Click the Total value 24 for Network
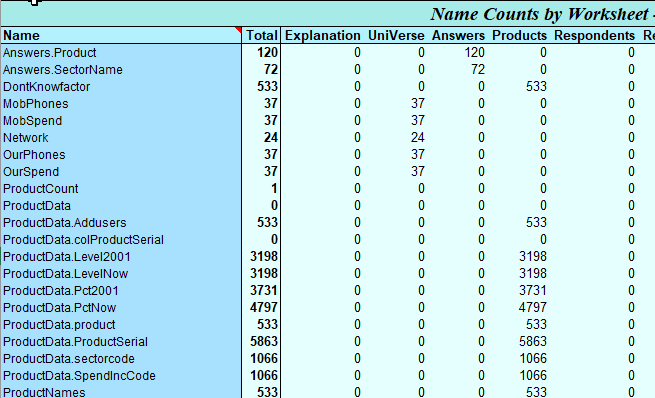 pyautogui.click(x=271, y=138)
